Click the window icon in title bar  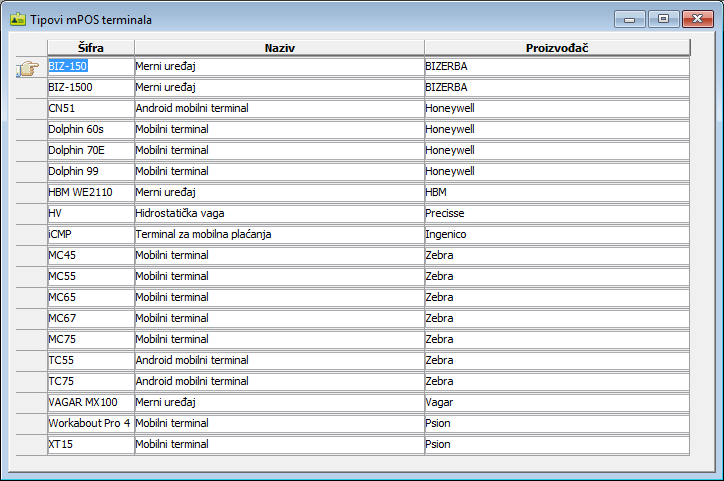[x=17, y=19]
